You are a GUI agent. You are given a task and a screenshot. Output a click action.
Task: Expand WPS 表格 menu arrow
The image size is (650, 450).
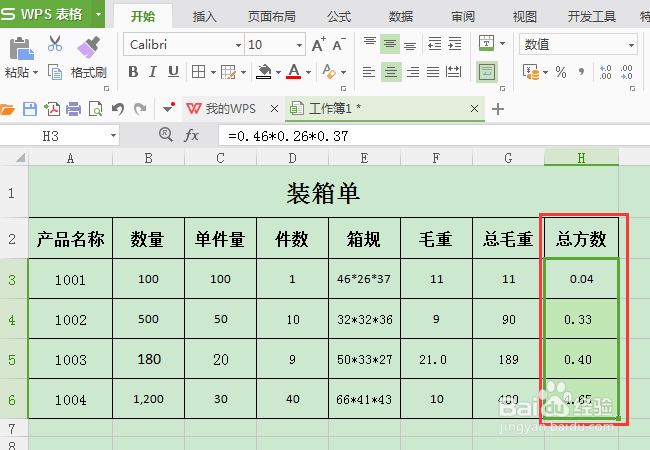(x=99, y=14)
